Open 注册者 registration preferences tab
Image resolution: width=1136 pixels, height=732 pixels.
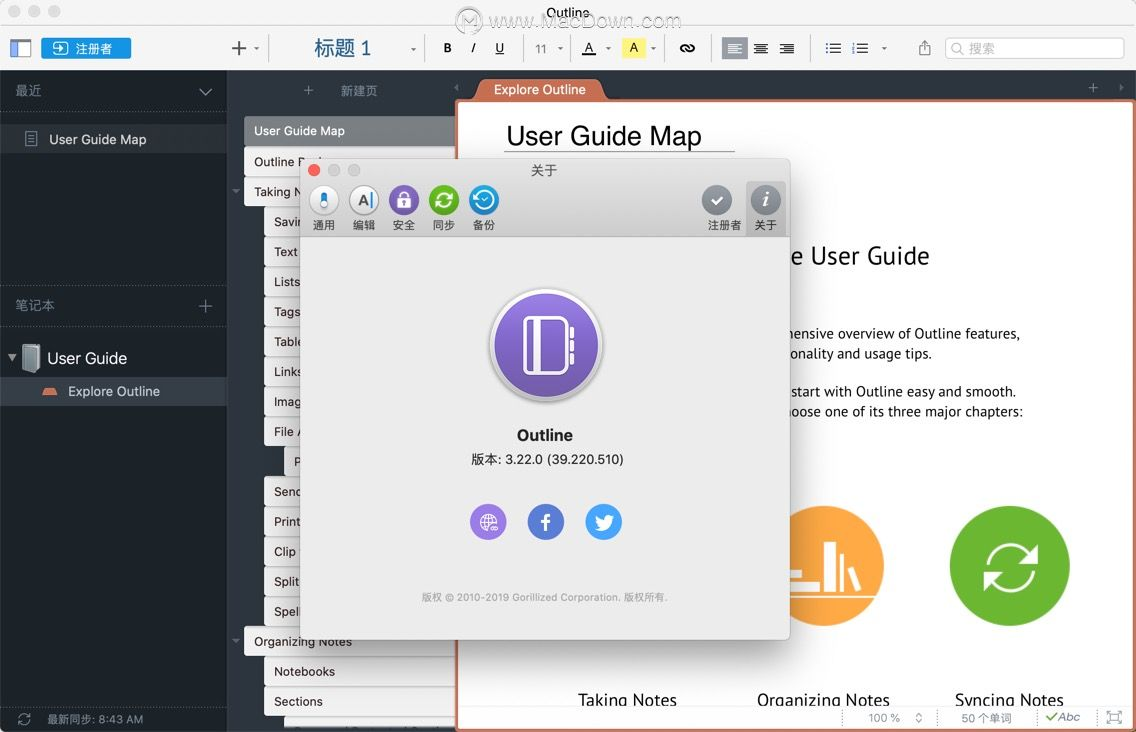tap(724, 209)
